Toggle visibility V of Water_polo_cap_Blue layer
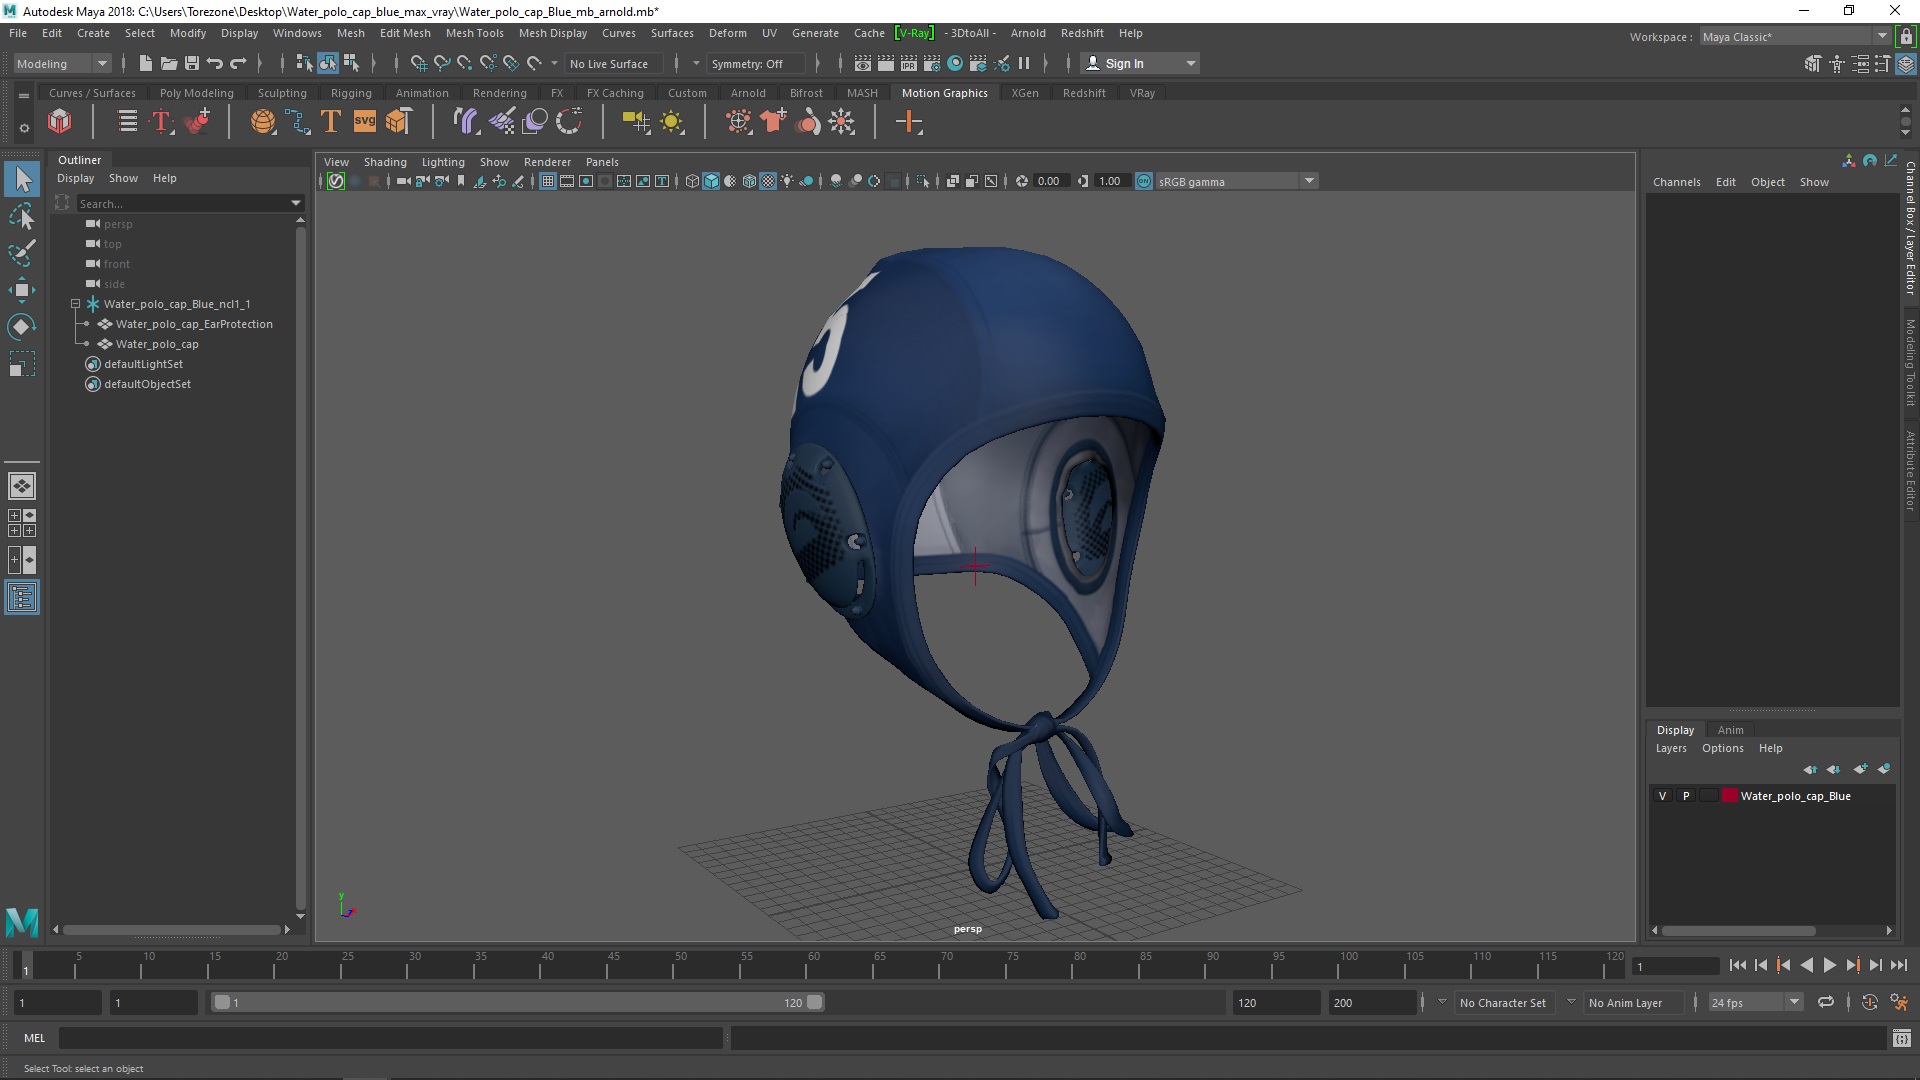 1663,796
